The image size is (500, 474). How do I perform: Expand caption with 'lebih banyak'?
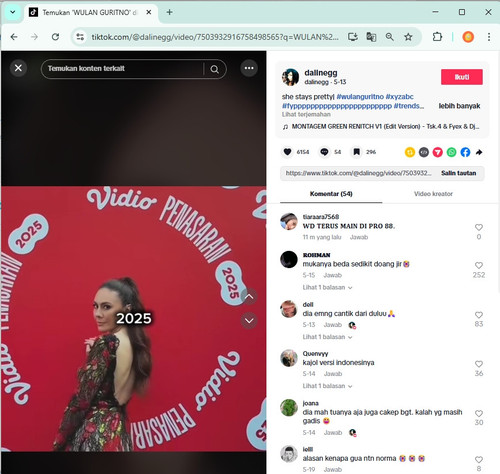click(459, 106)
